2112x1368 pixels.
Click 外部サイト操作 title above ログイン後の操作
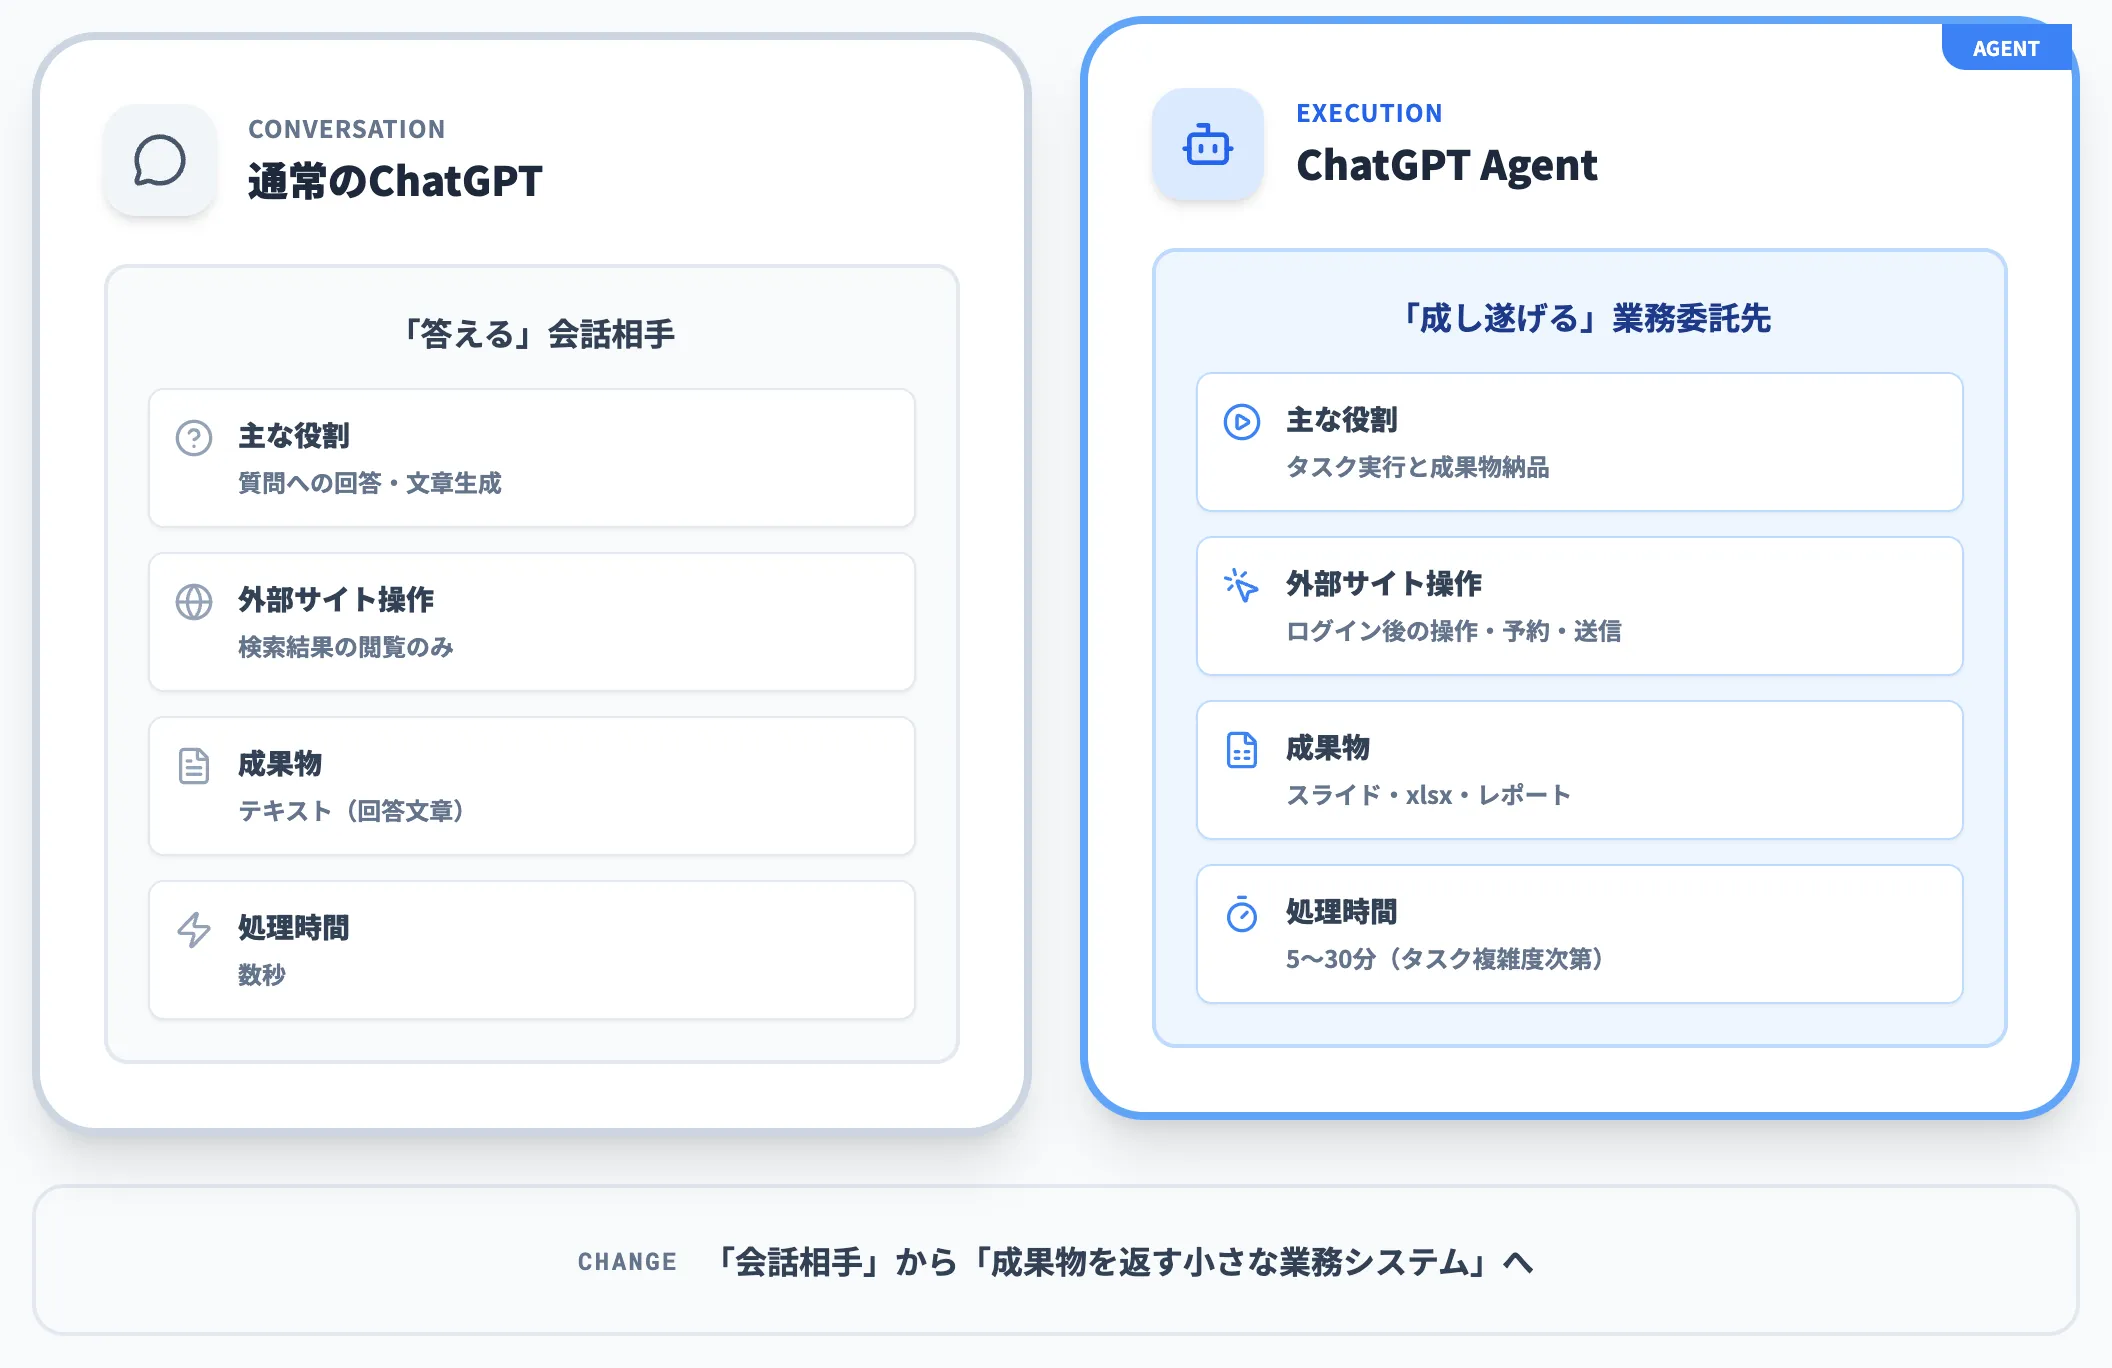[x=1384, y=584]
